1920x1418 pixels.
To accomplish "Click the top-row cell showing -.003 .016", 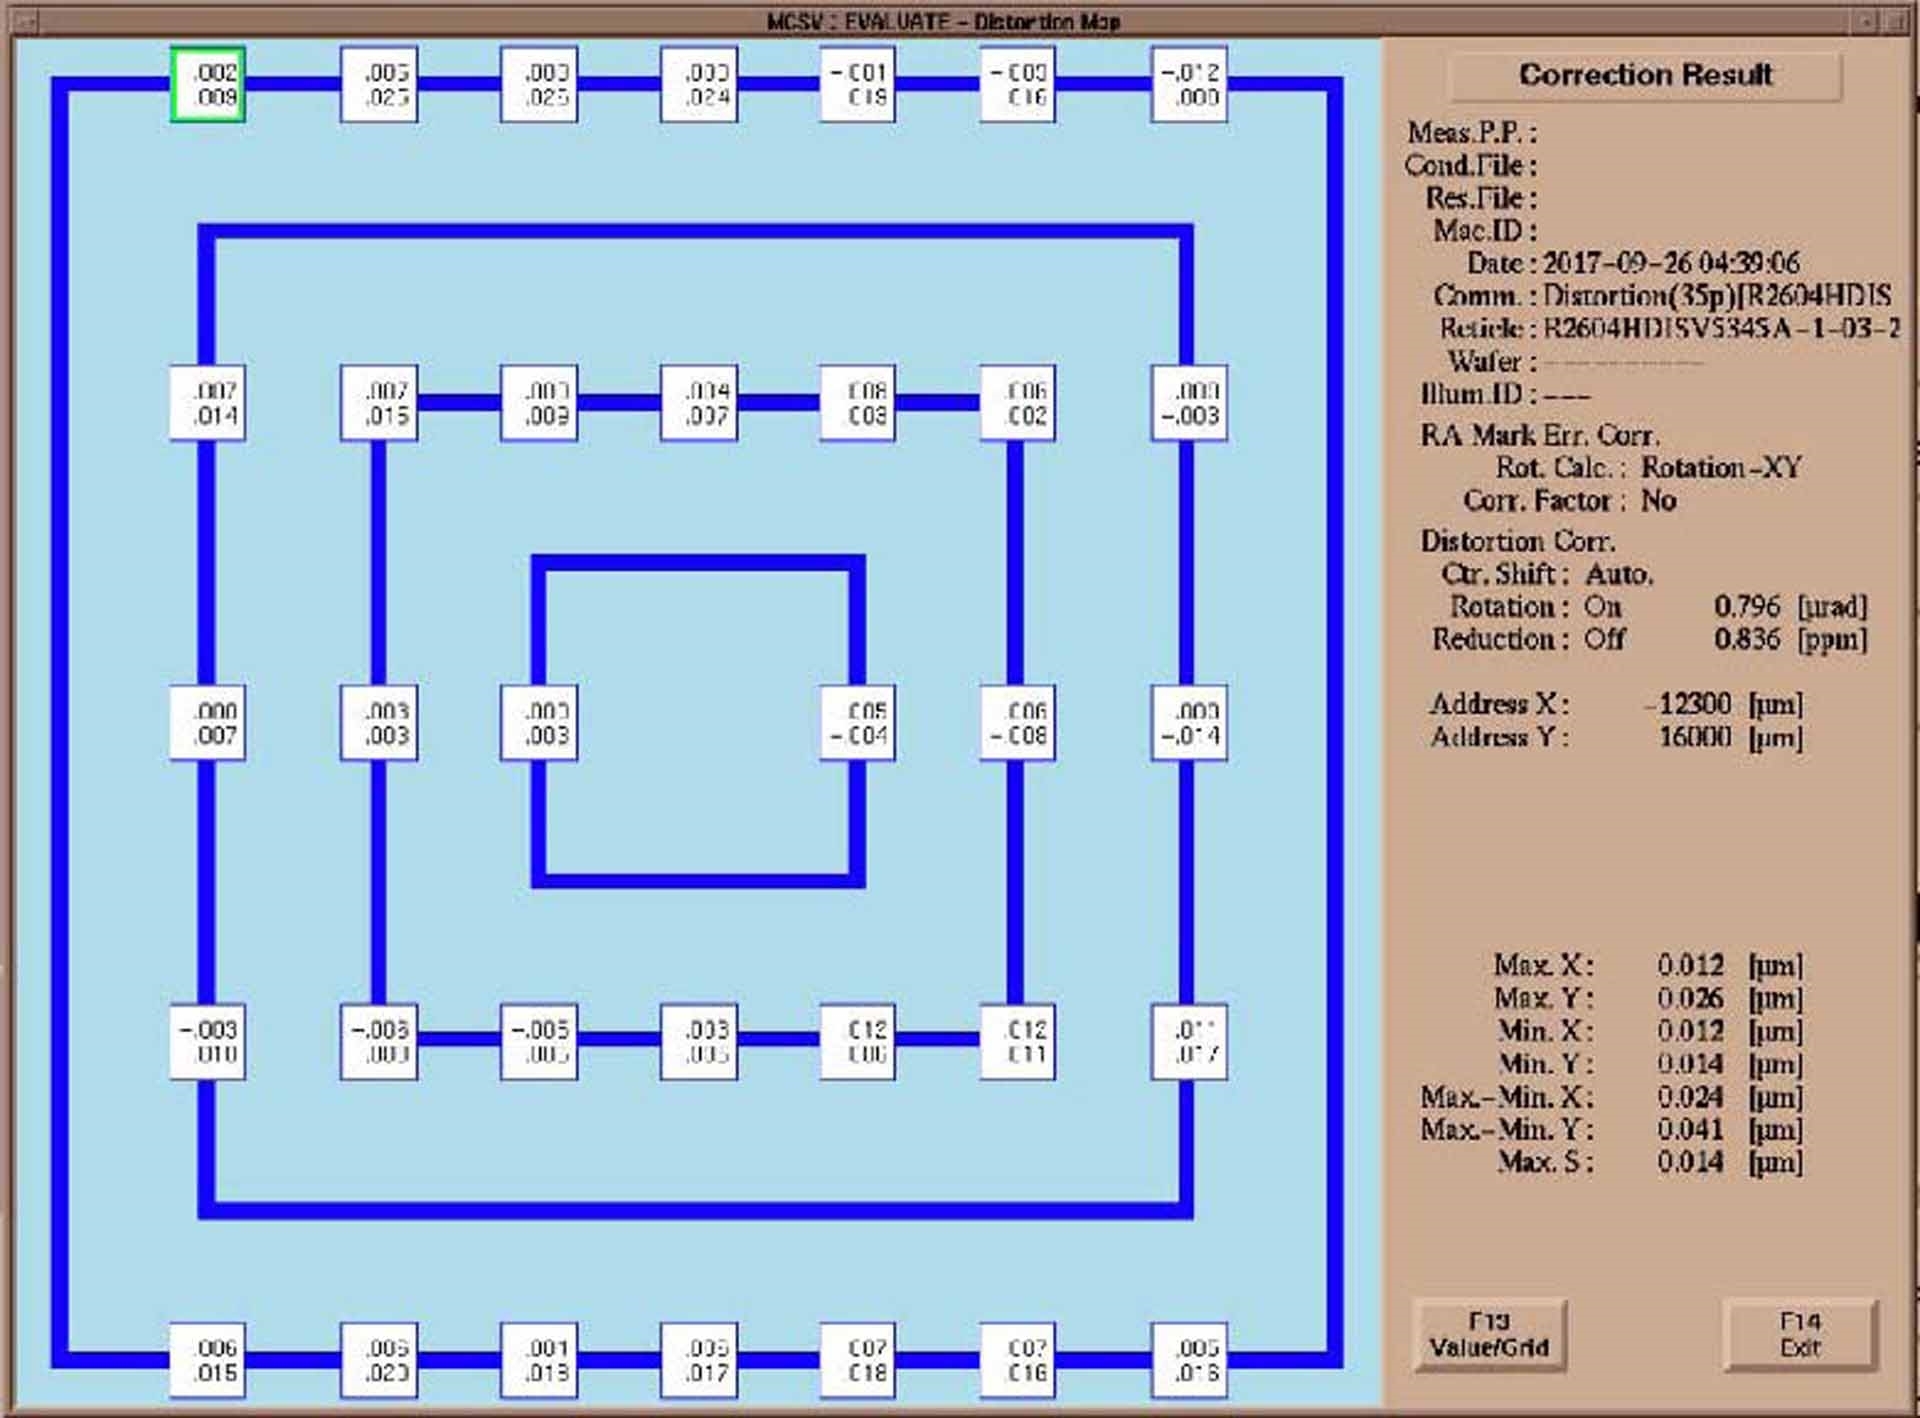I will [1018, 85].
